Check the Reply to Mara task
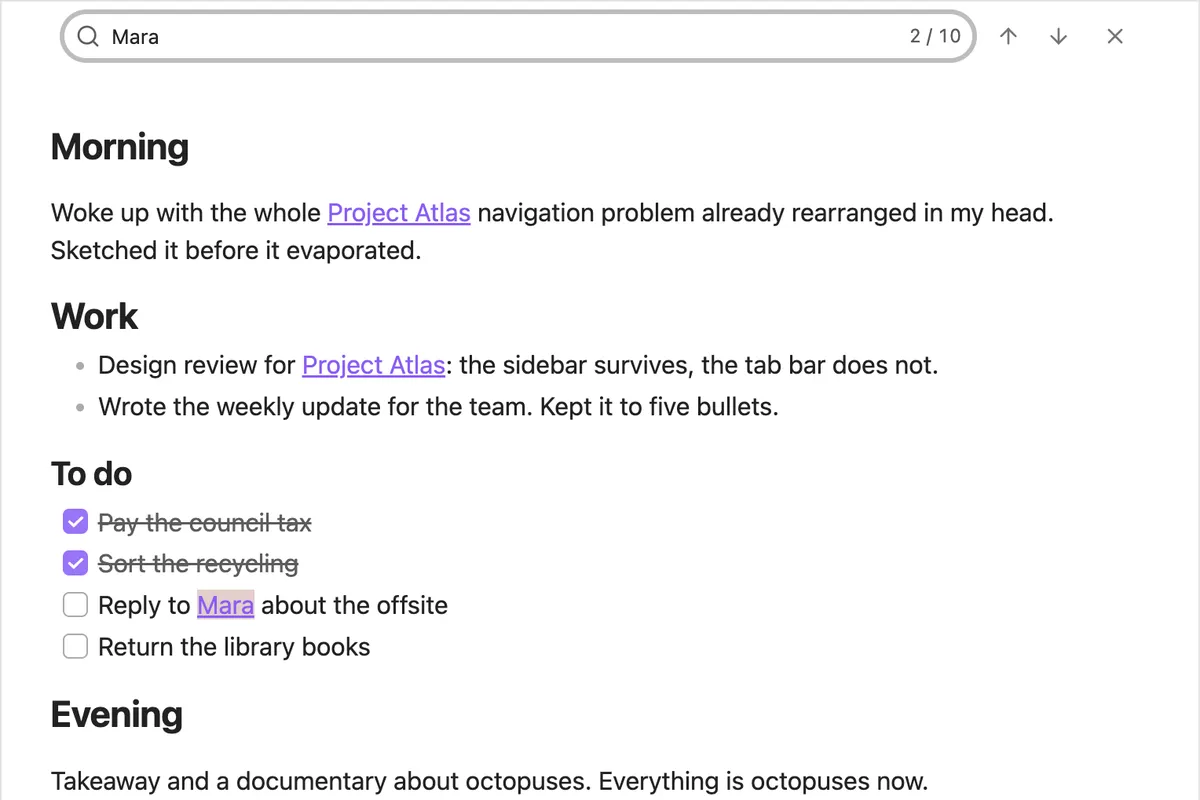The width and height of the screenshot is (1200, 800). coord(75,605)
